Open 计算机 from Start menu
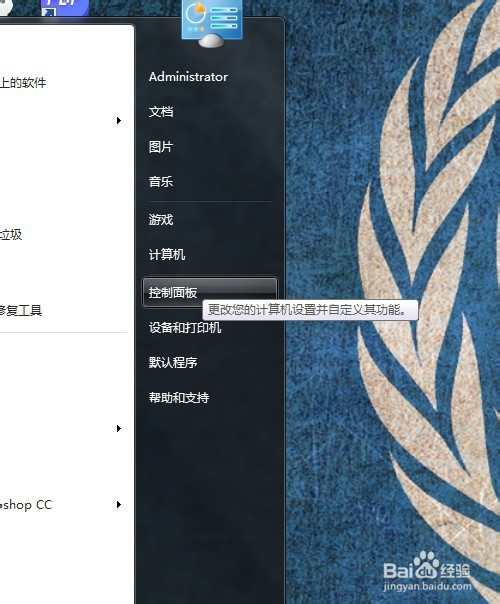Screen dimensions: 500x604 tap(167, 254)
